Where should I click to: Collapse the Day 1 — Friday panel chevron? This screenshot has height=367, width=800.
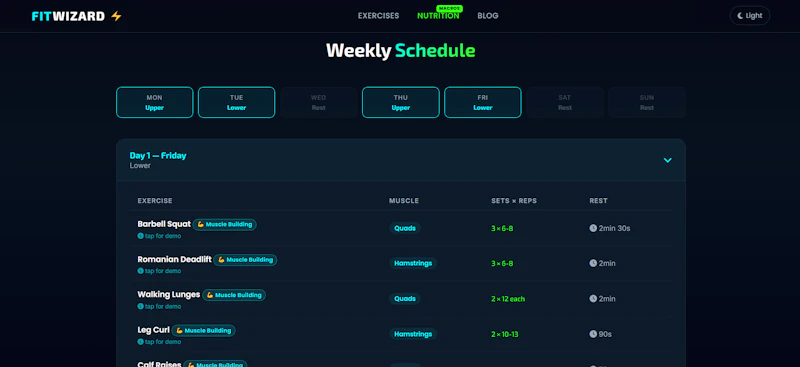[667, 160]
